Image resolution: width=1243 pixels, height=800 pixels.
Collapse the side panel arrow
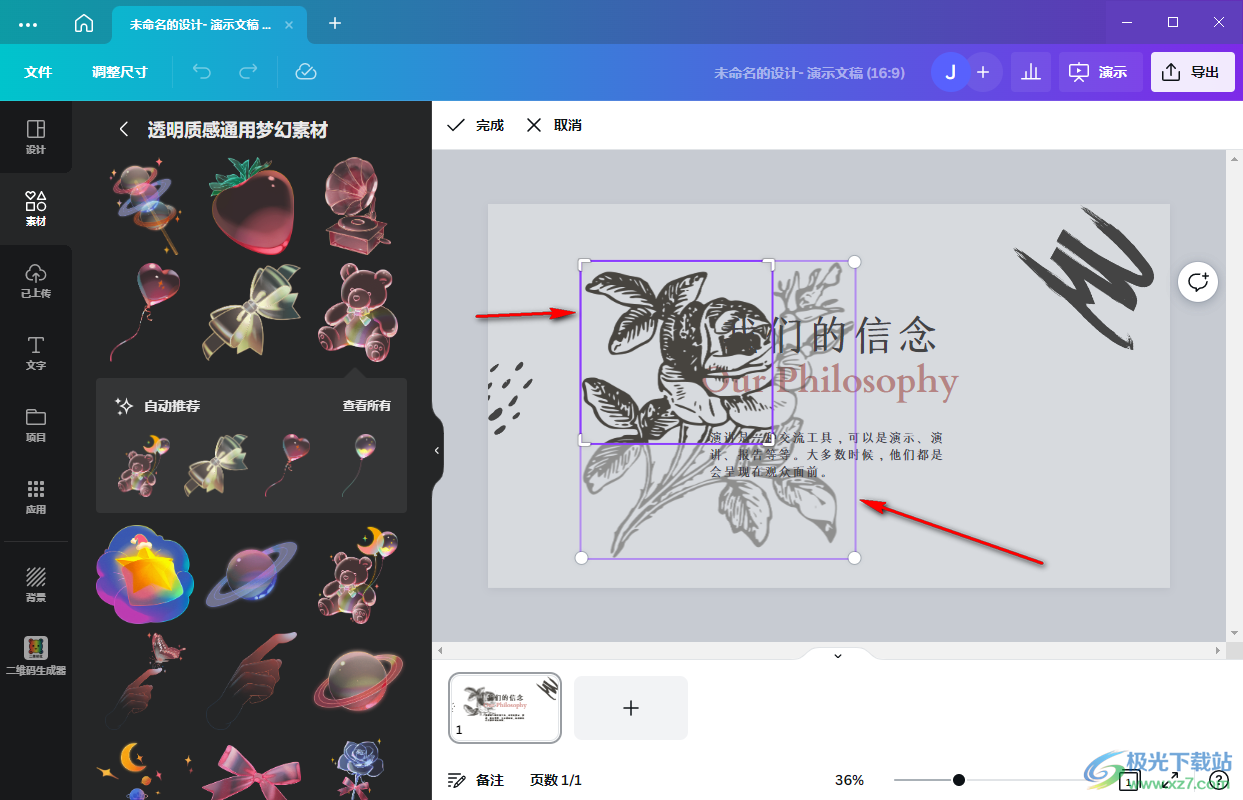point(437,450)
